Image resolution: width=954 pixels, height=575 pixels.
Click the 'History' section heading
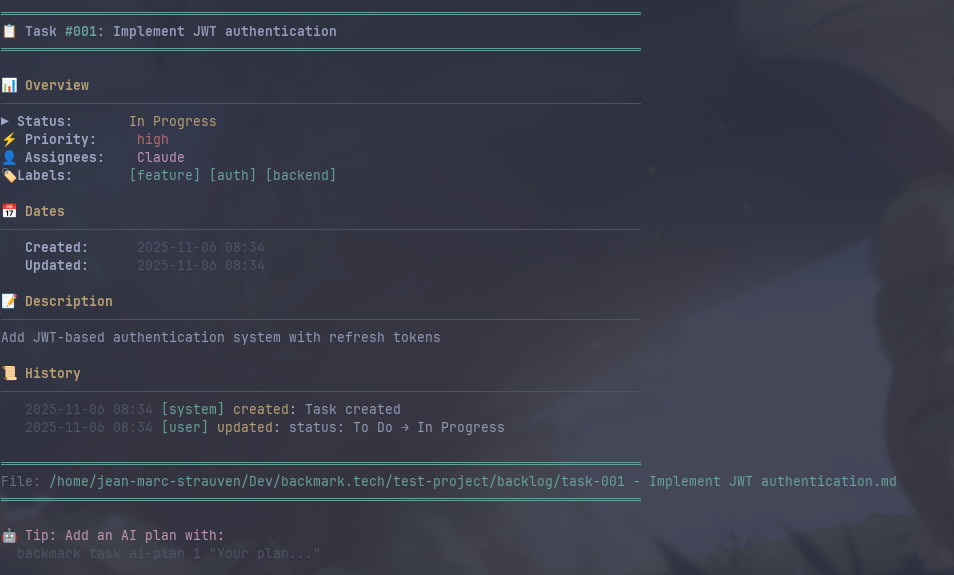(x=52, y=374)
